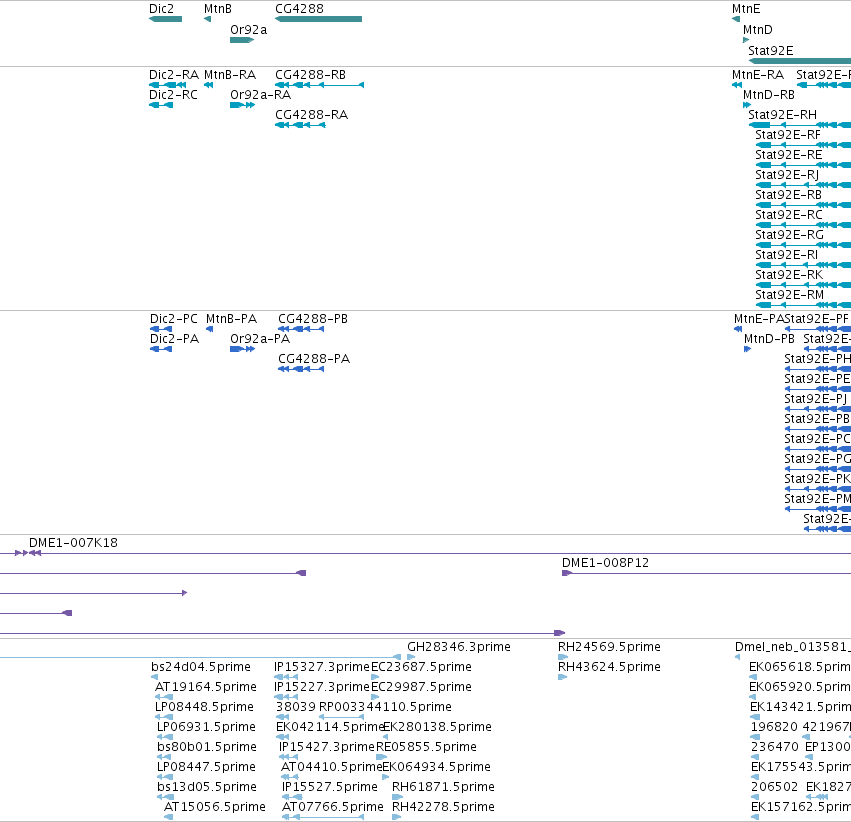Select the CG4288-RA transcript
The width and height of the screenshot is (851, 822).
click(300, 125)
